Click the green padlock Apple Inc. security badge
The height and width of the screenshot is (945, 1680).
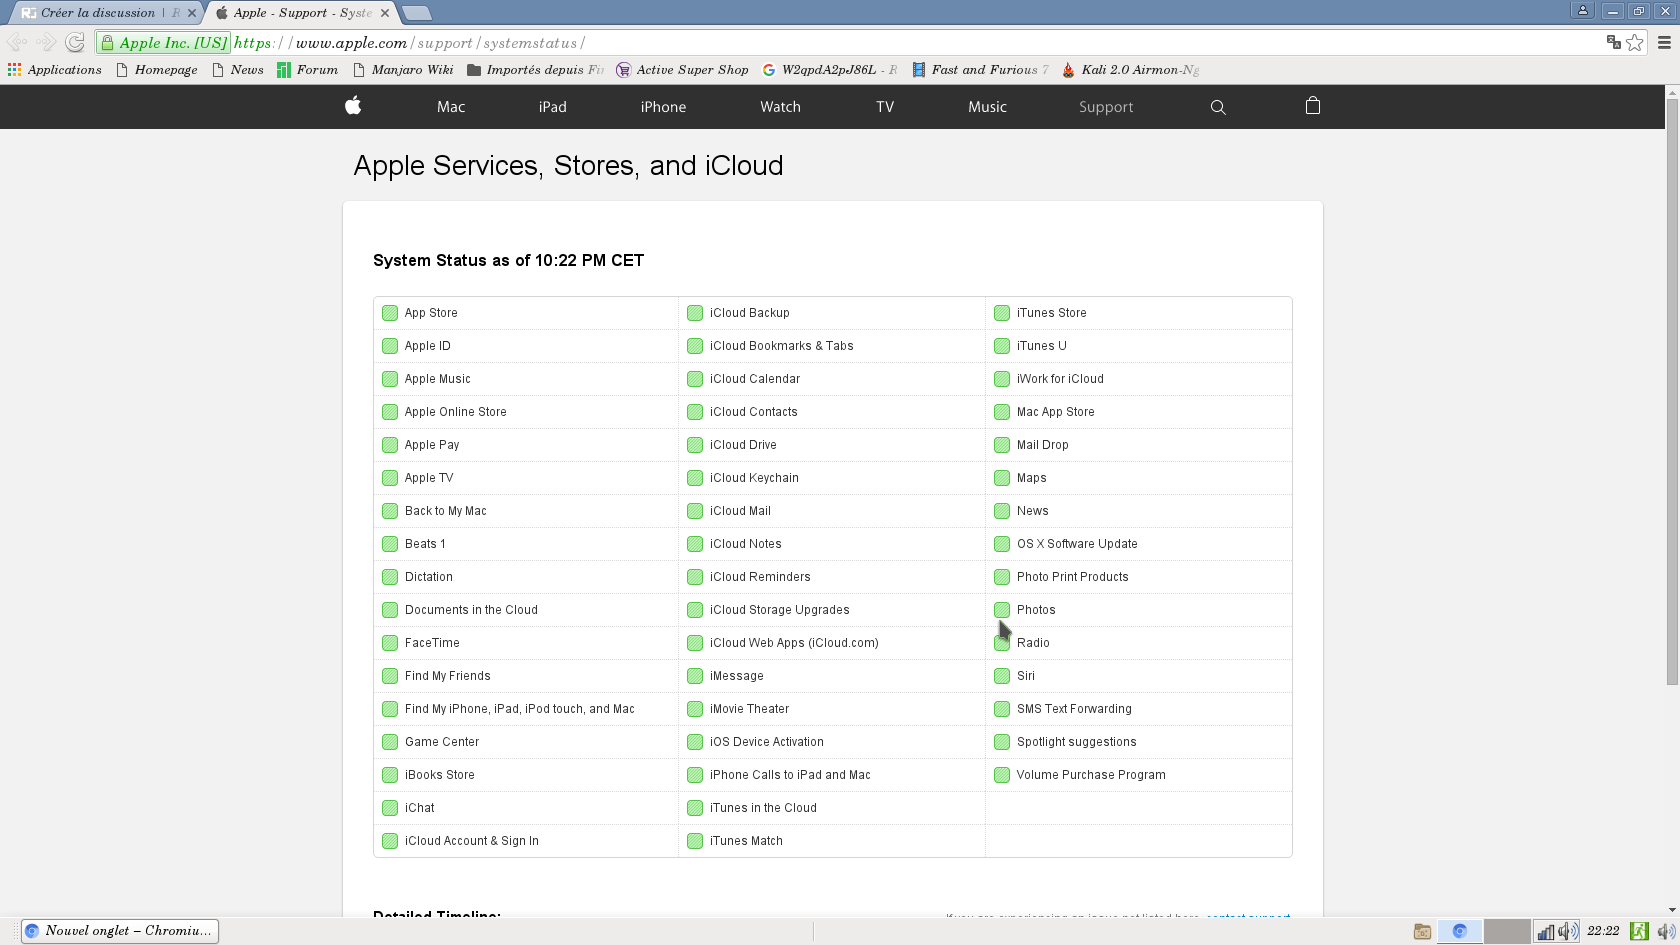coord(164,42)
